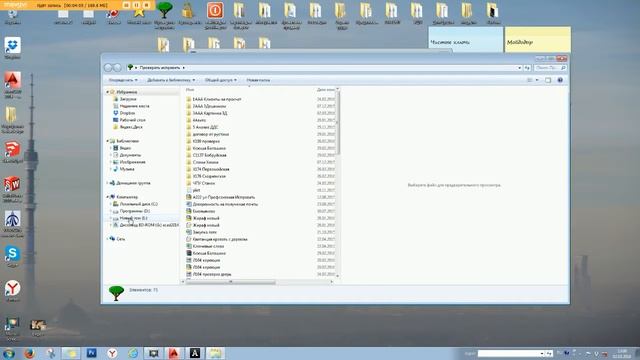Screen dimensions: 640x360
Task: Select the padlock icon on the desktop
Action: tap(187, 11)
